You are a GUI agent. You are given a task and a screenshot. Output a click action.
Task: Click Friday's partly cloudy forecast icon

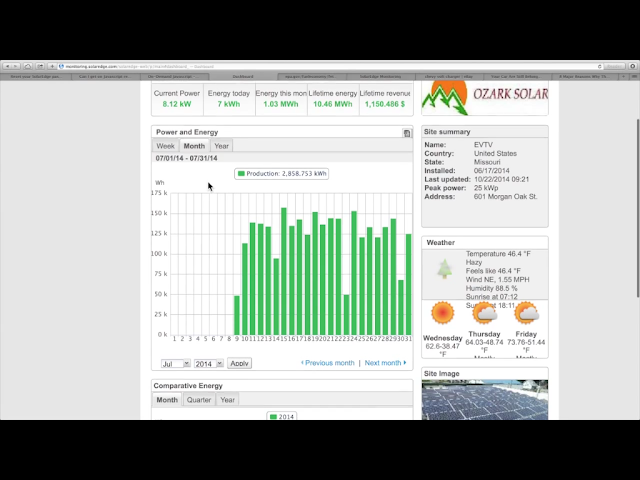(527, 313)
